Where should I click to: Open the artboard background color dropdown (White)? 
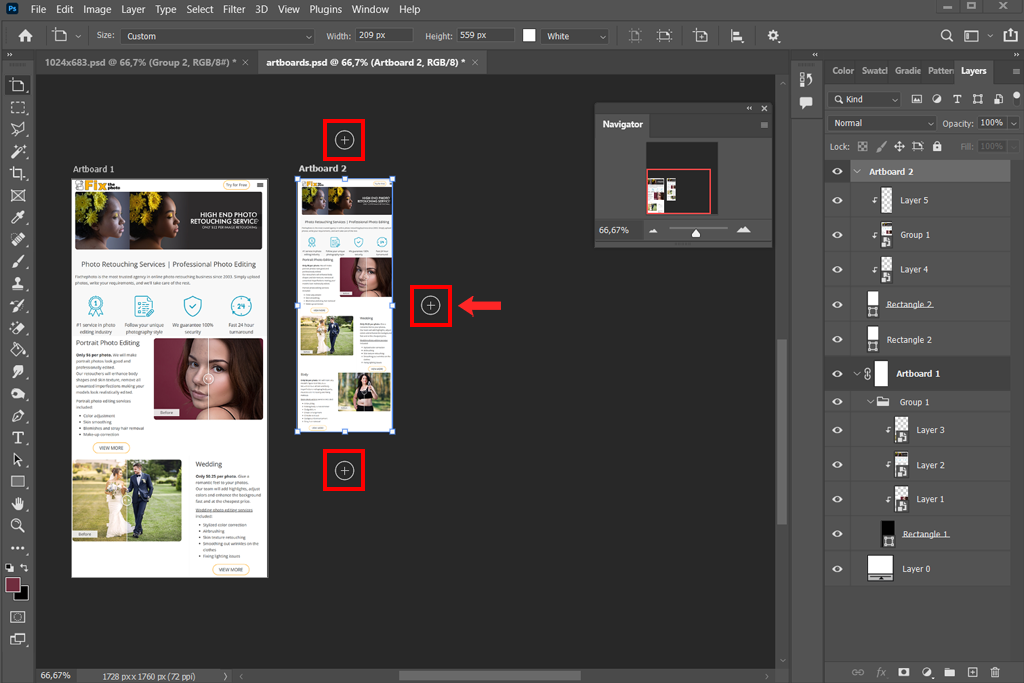click(575, 36)
